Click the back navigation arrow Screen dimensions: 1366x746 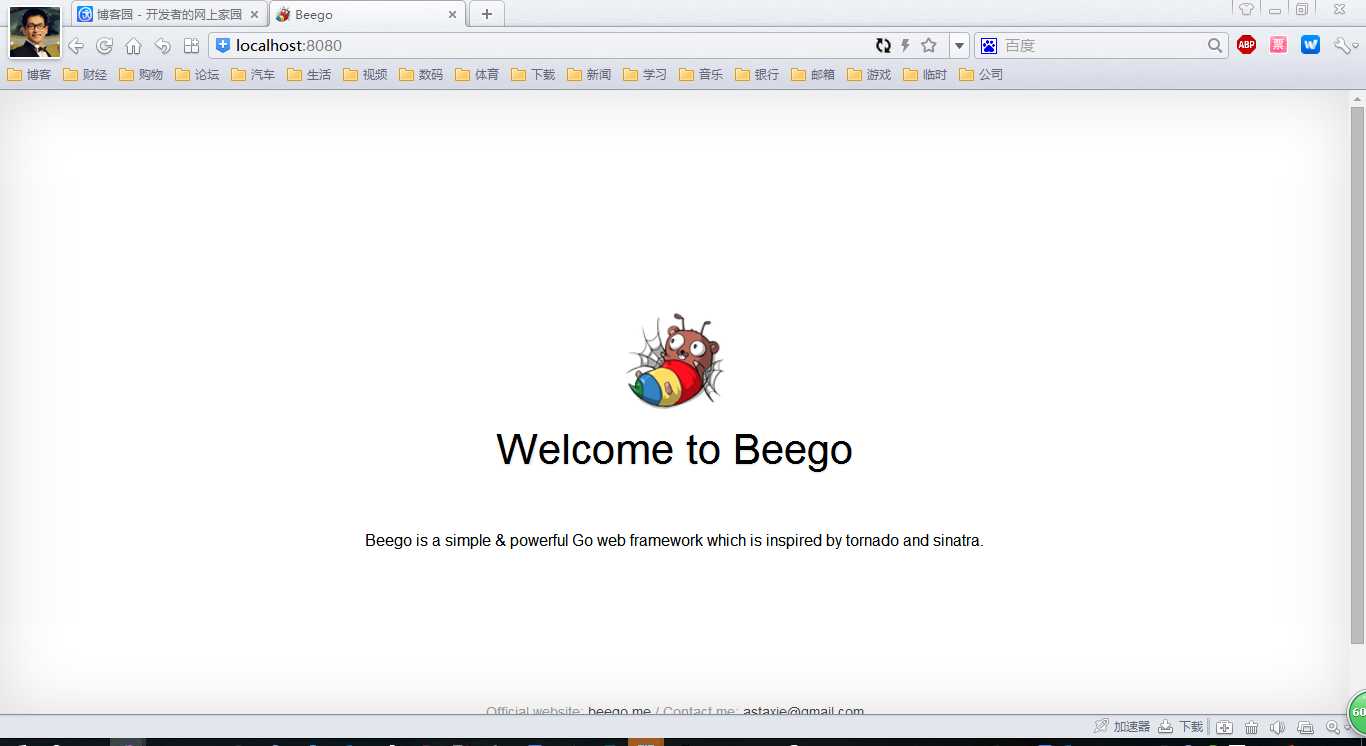(x=76, y=46)
